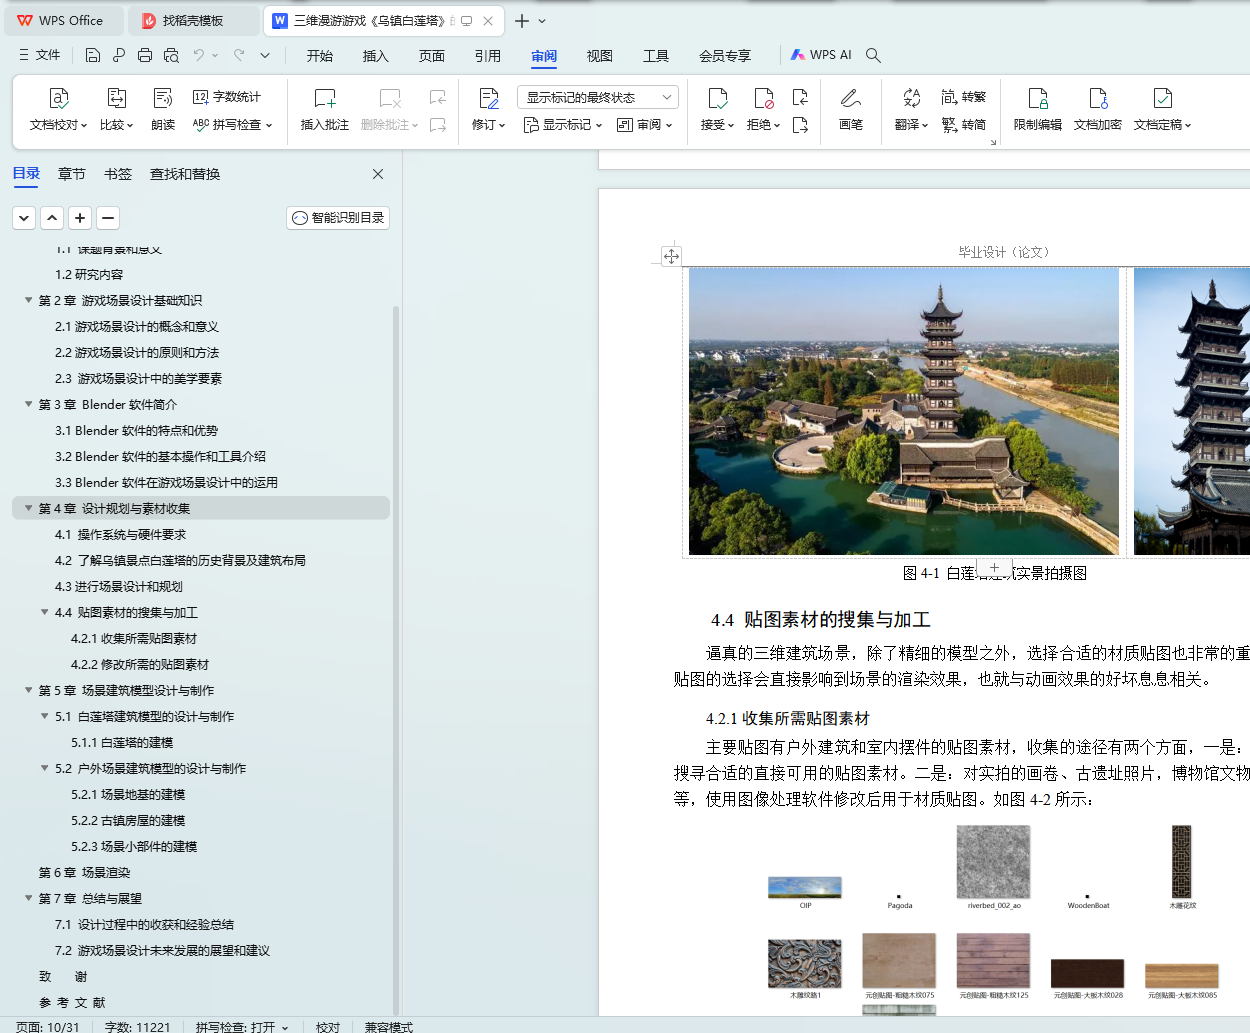Click the 文档加密 document encryption icon
Image resolution: width=1250 pixels, height=1033 pixels.
coord(1097,99)
